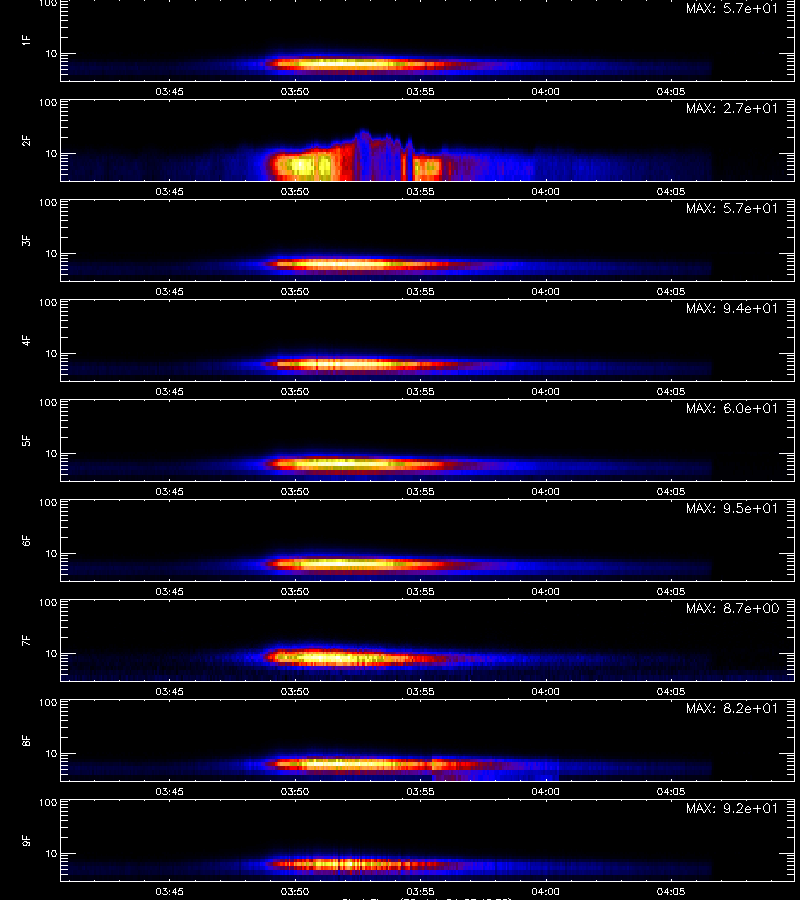Click the 10 y-axis label of 7F panel
The height and width of the screenshot is (900, 800).
click(52, 653)
